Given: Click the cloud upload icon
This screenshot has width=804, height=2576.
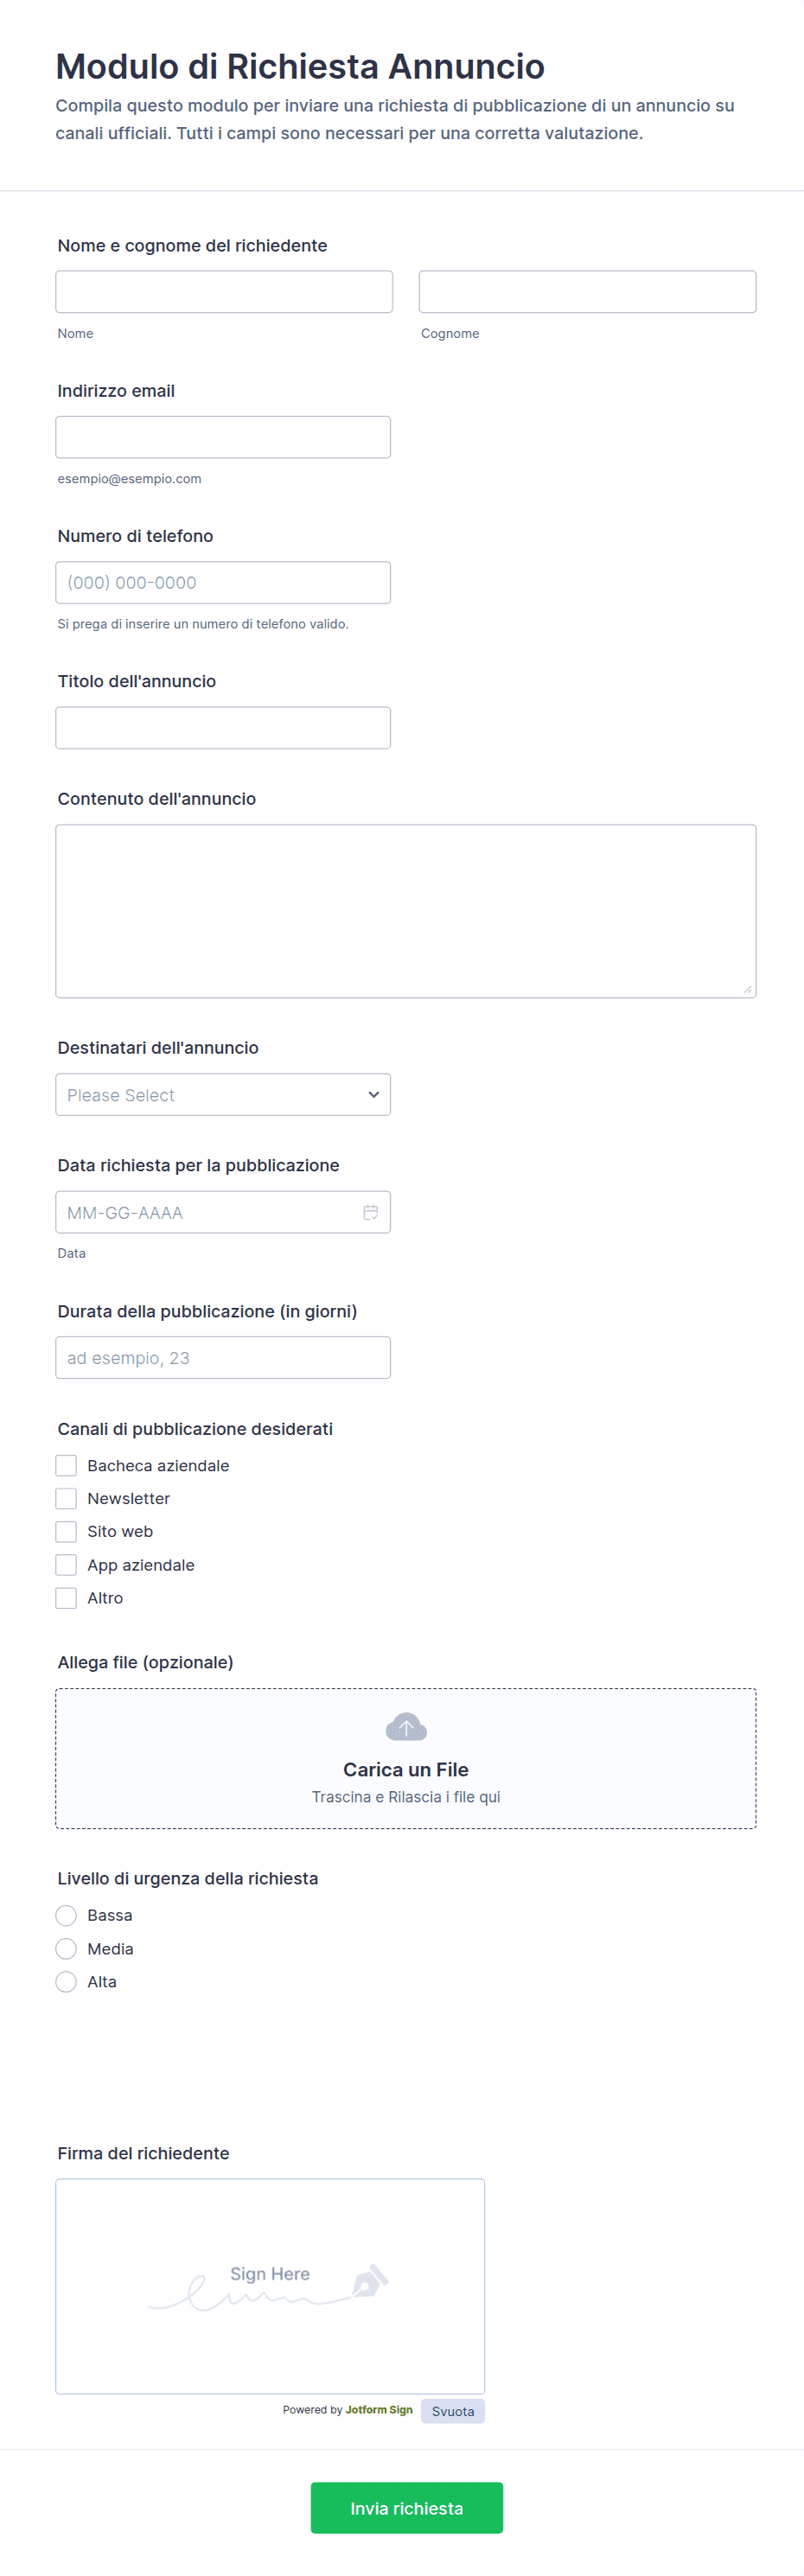Looking at the screenshot, I should point(406,1727).
